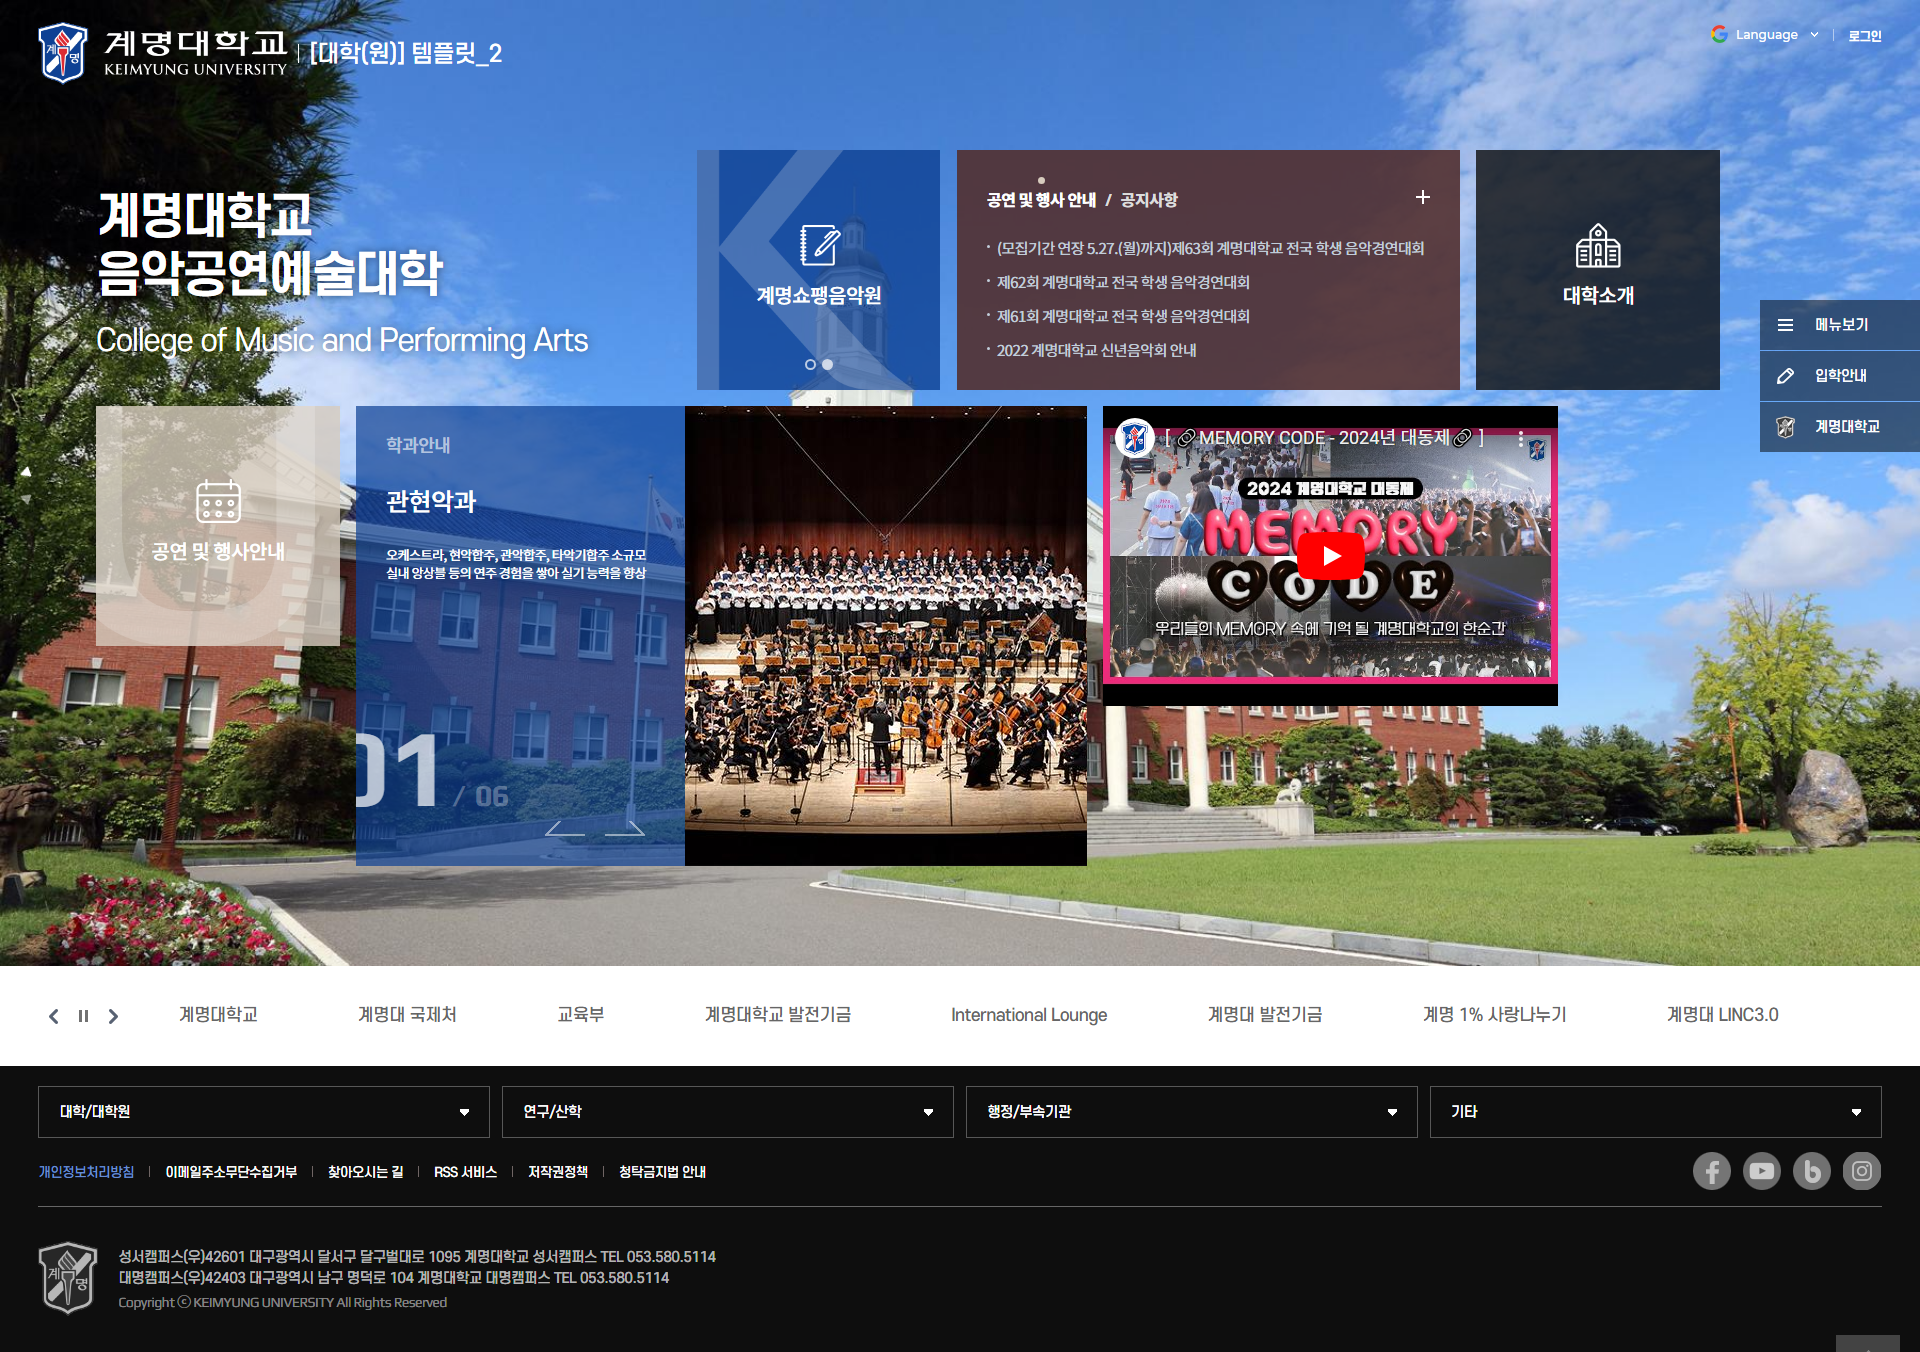This screenshot has width=1920, height=1352.
Task: Open the YouTube video options menu icon
Action: [1520, 438]
